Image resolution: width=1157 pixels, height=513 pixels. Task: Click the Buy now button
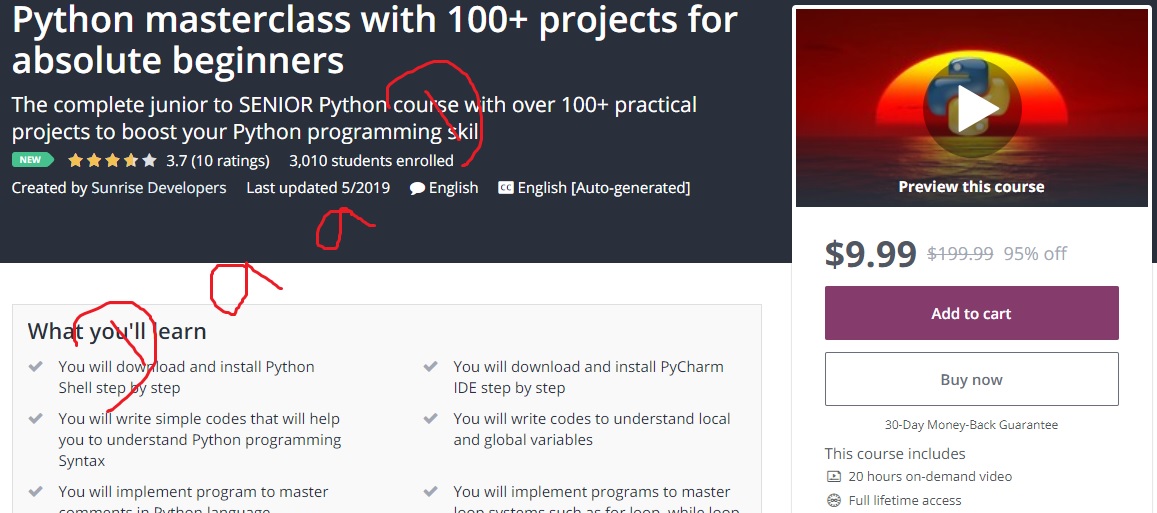[x=971, y=379]
